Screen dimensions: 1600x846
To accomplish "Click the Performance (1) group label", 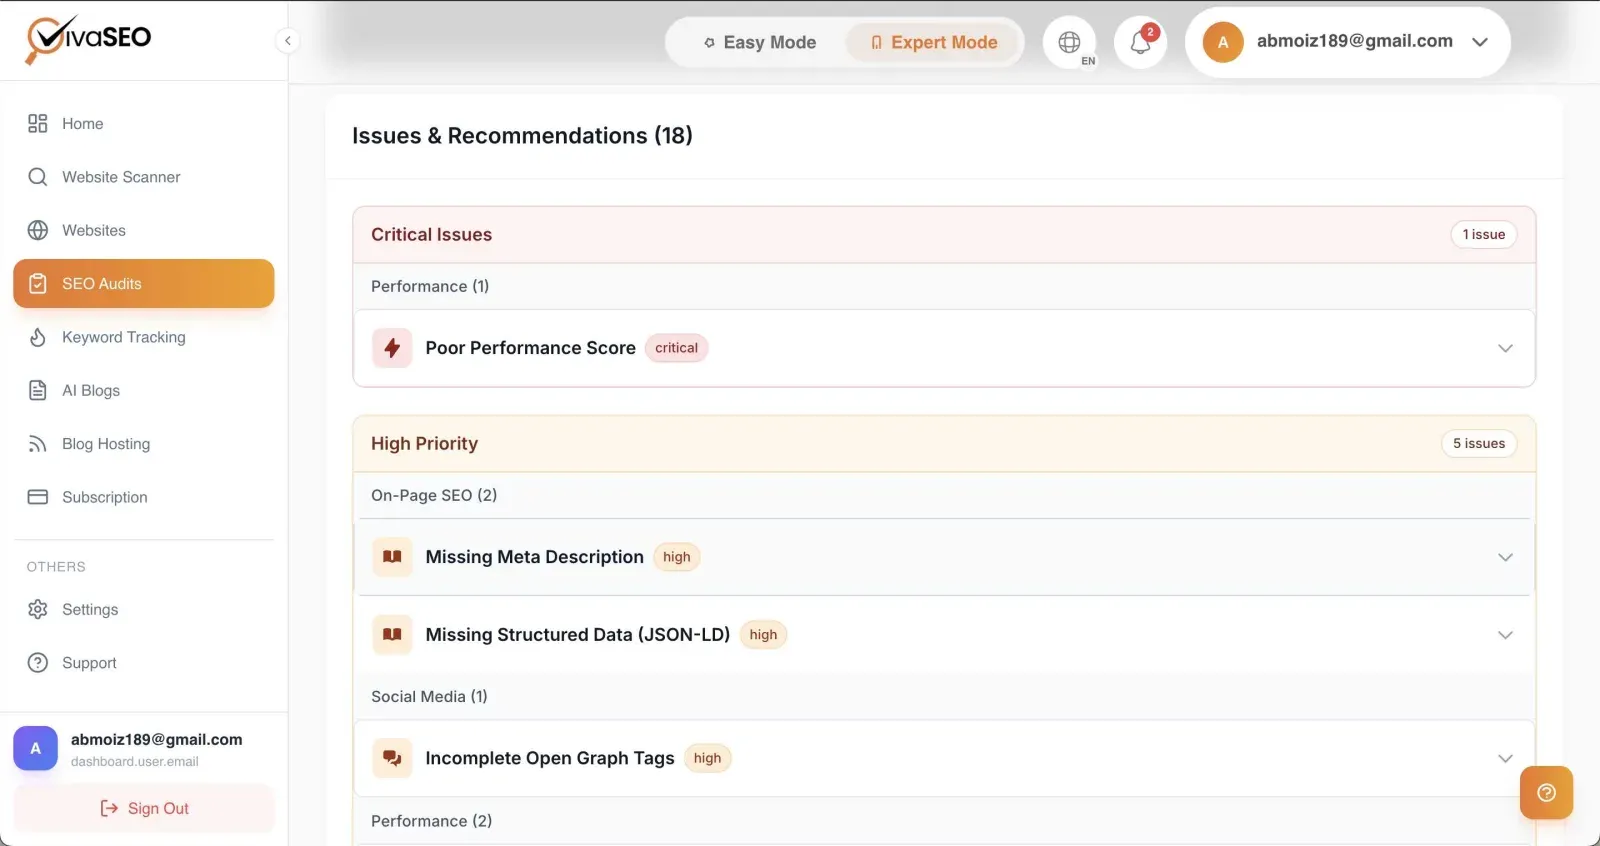I will tap(430, 286).
